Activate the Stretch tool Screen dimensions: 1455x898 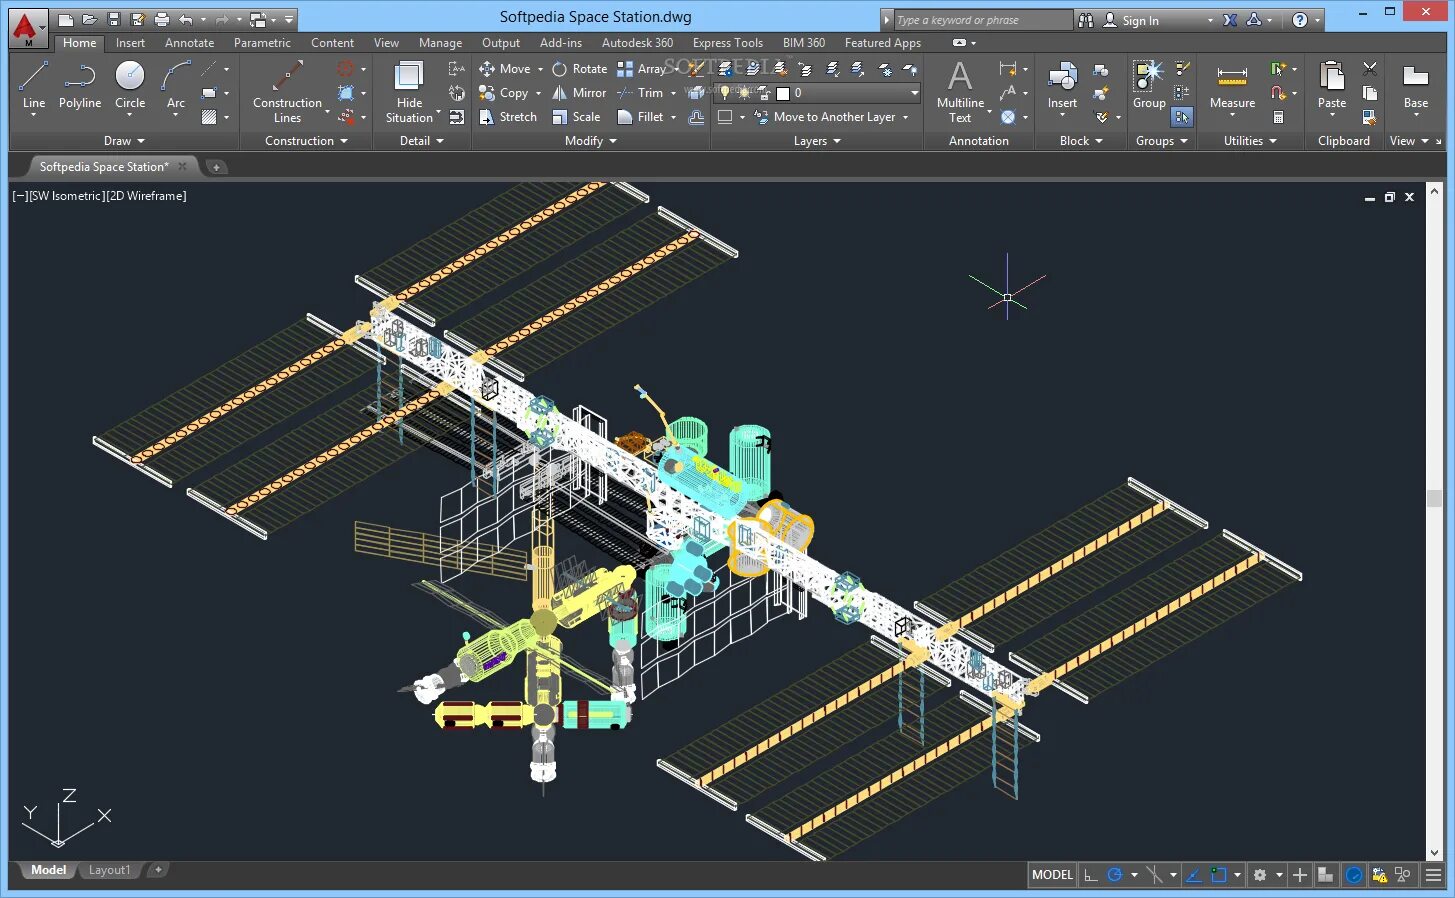tap(508, 117)
